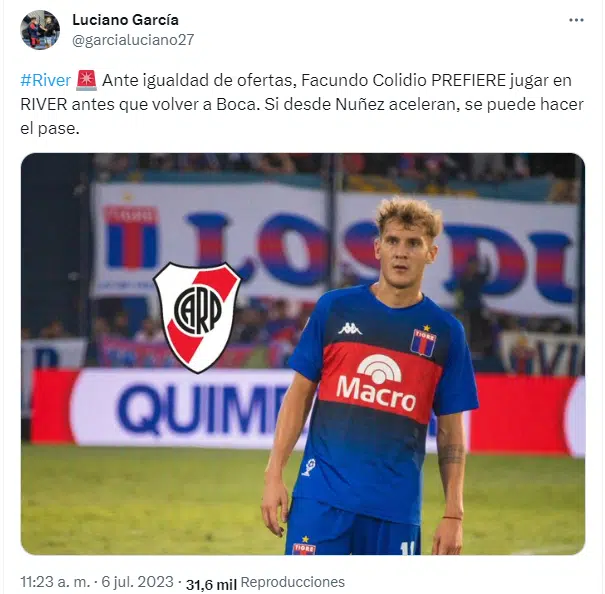The image size is (605, 594).
Task: Click the Tigre shield on the stadium banner
Action: click(x=132, y=236)
